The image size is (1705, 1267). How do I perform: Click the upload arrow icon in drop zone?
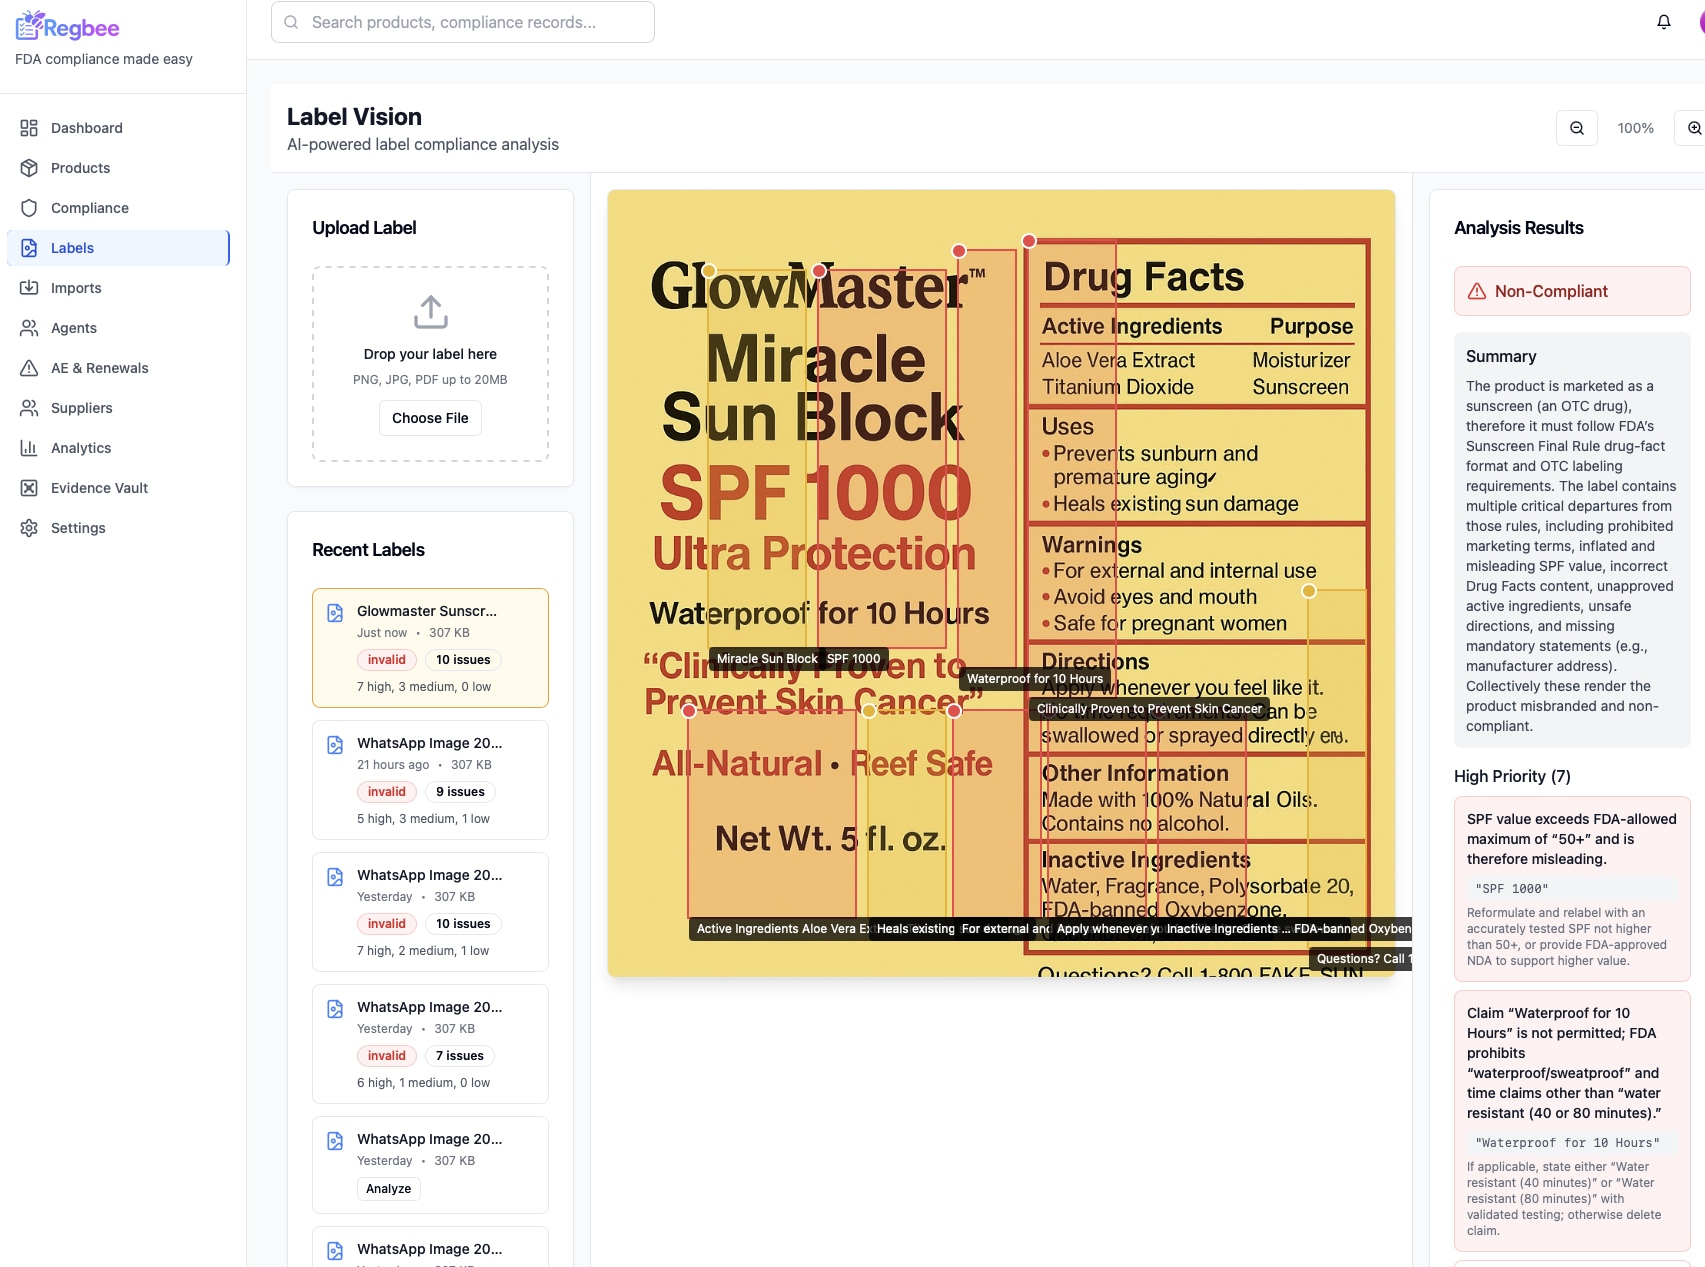pos(430,312)
